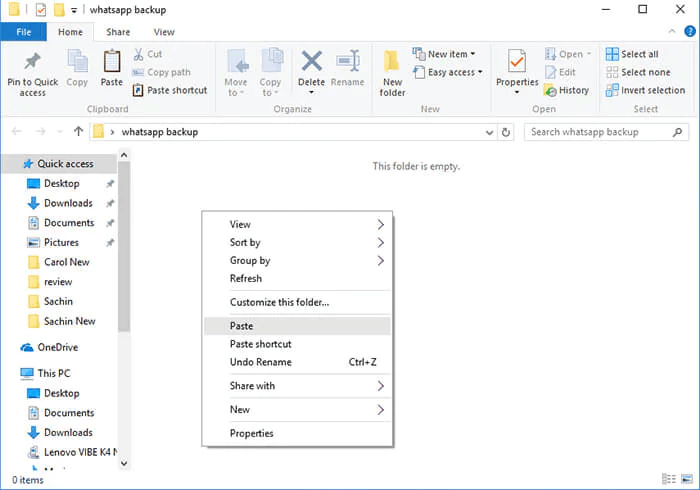This screenshot has height=490, width=700.
Task: Create a New folder from ribbon
Action: click(x=392, y=74)
